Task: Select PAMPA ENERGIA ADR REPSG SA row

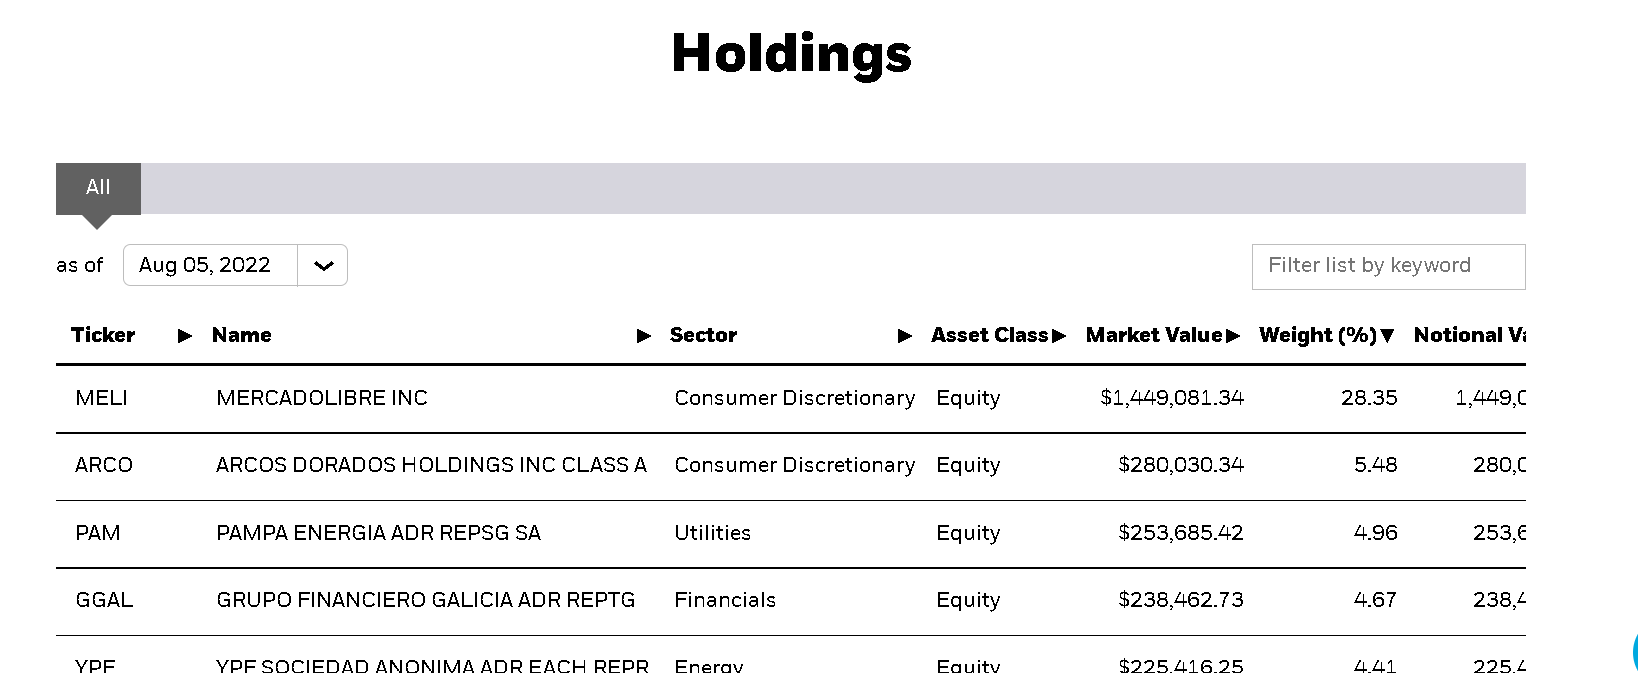Action: coord(378,533)
